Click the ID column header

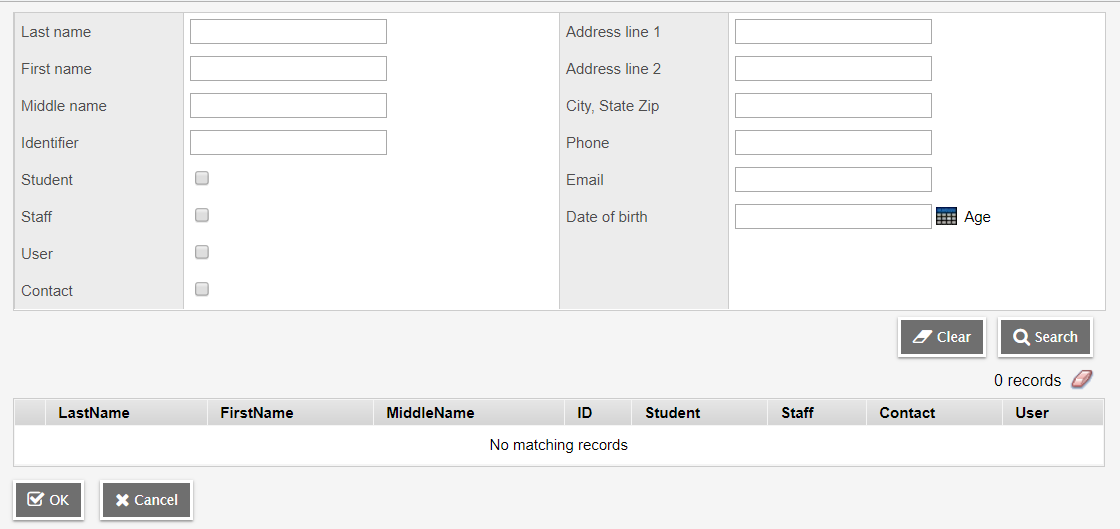point(584,413)
